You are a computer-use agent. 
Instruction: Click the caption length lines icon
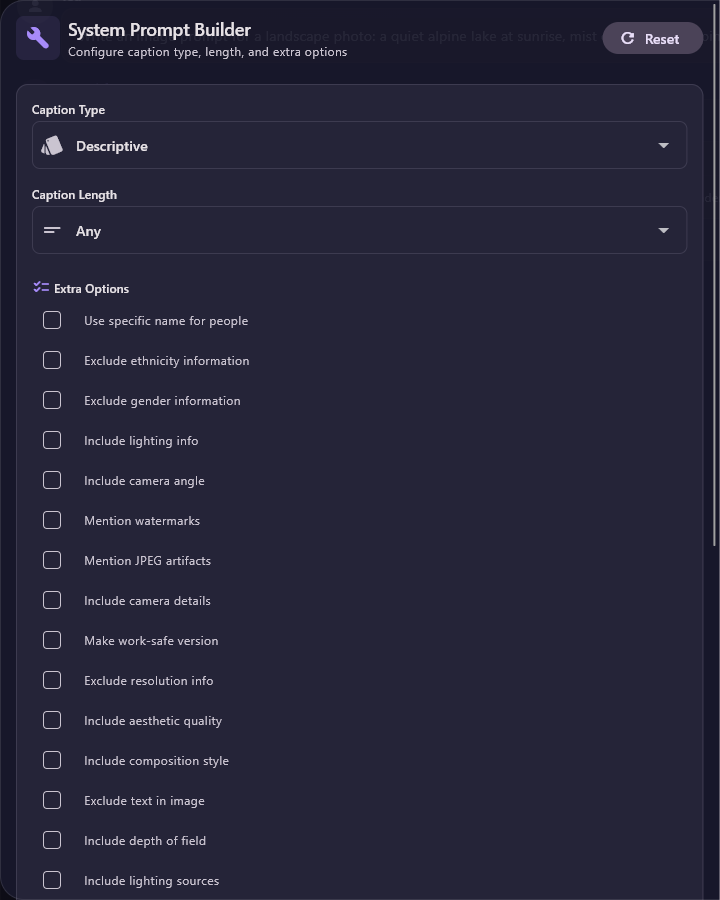coord(52,230)
